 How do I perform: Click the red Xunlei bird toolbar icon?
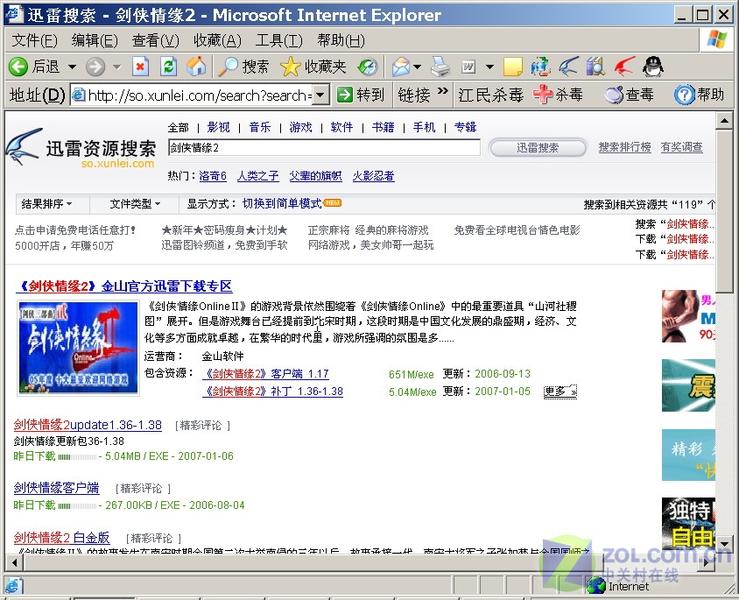point(624,67)
